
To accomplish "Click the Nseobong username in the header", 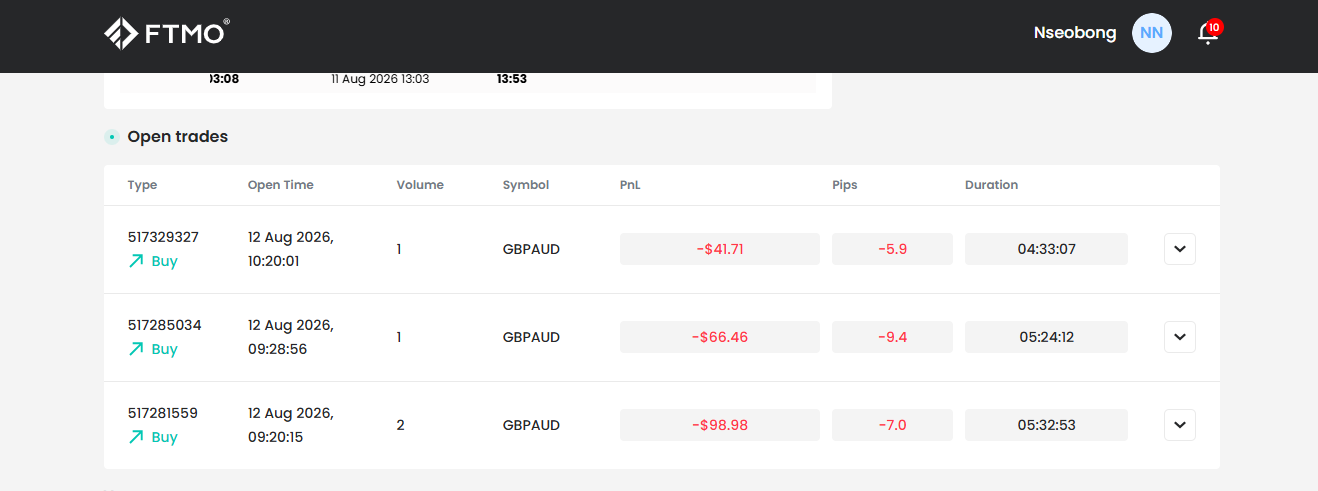I will point(1075,33).
